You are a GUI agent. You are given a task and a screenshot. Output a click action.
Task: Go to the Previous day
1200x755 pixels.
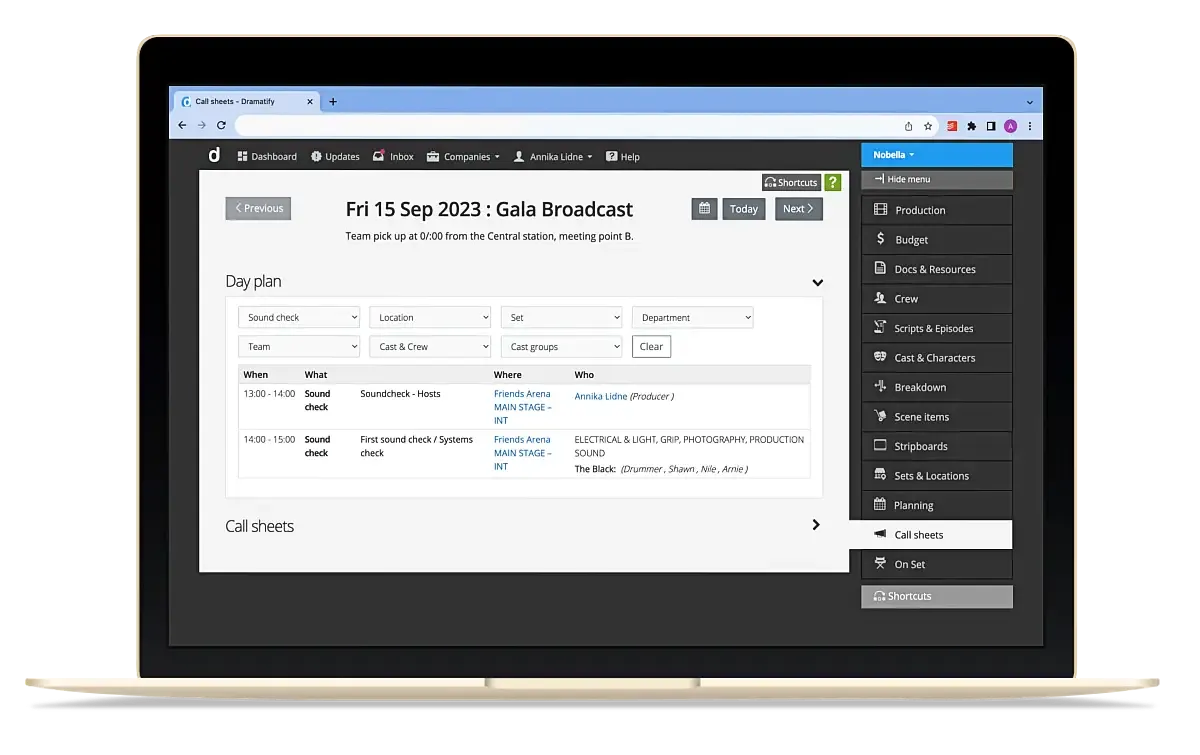click(258, 208)
